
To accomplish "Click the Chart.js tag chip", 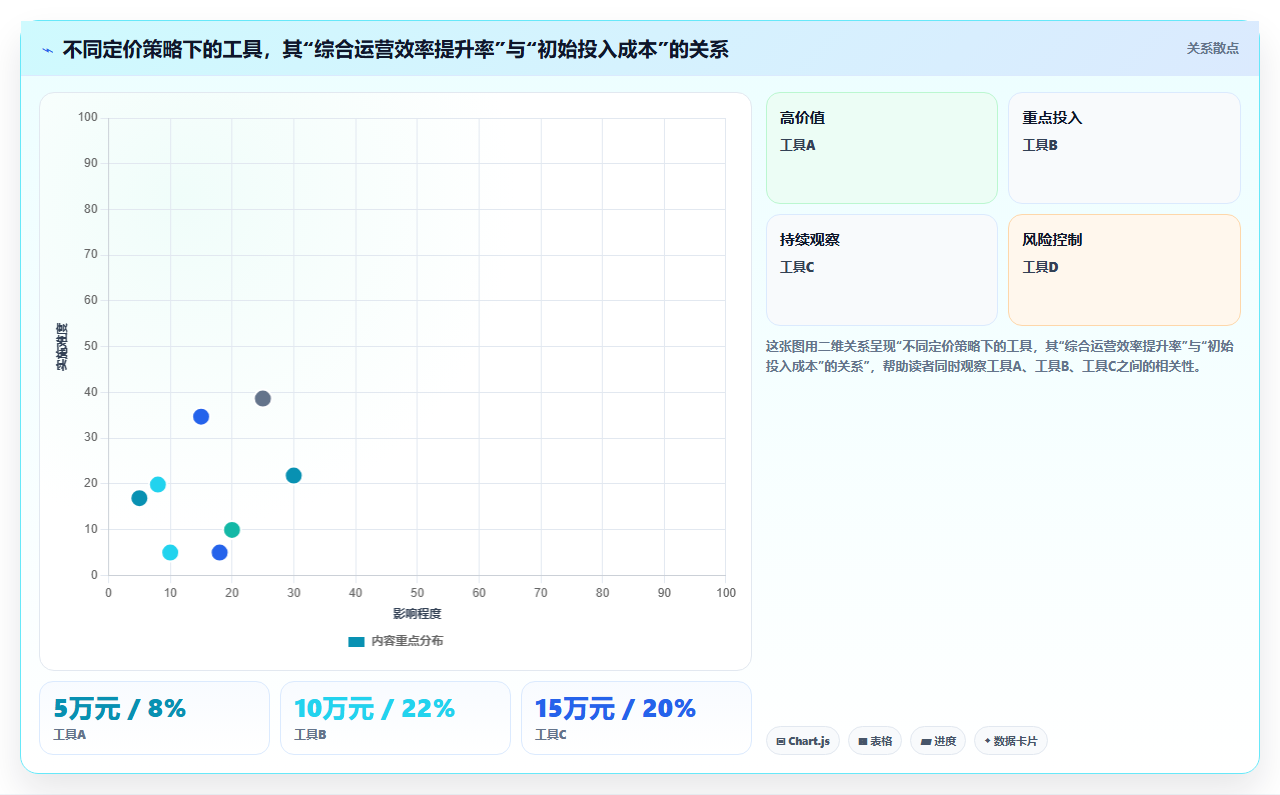I will tap(803, 741).
